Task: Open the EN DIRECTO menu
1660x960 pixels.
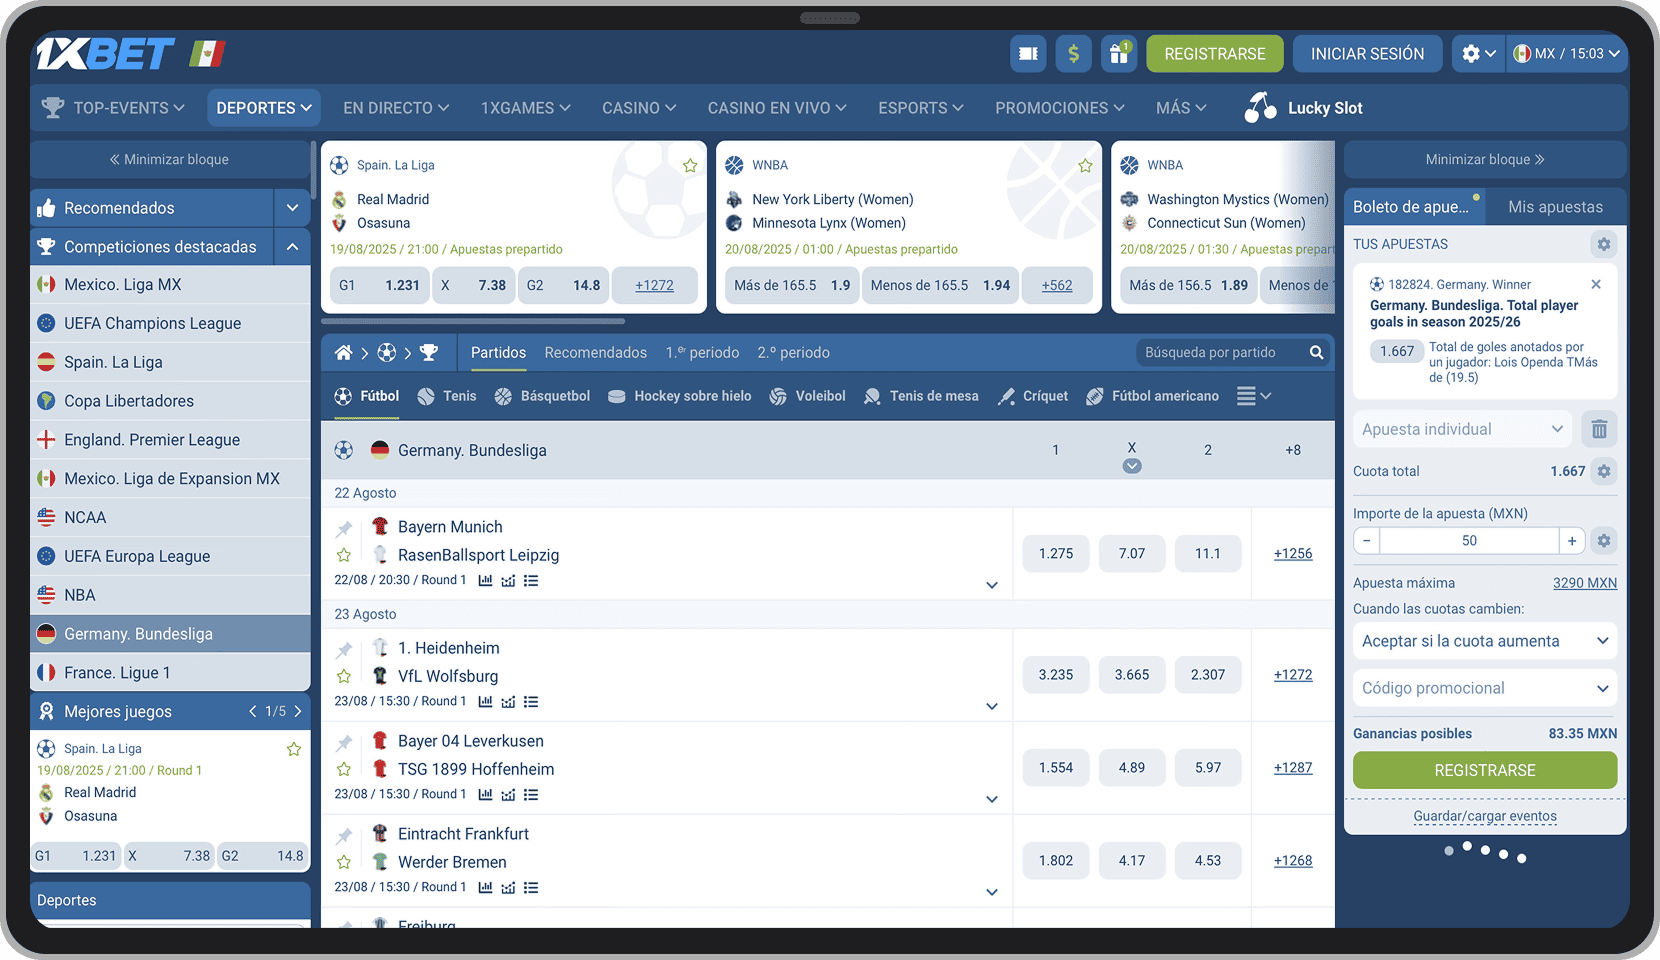Action: point(396,108)
